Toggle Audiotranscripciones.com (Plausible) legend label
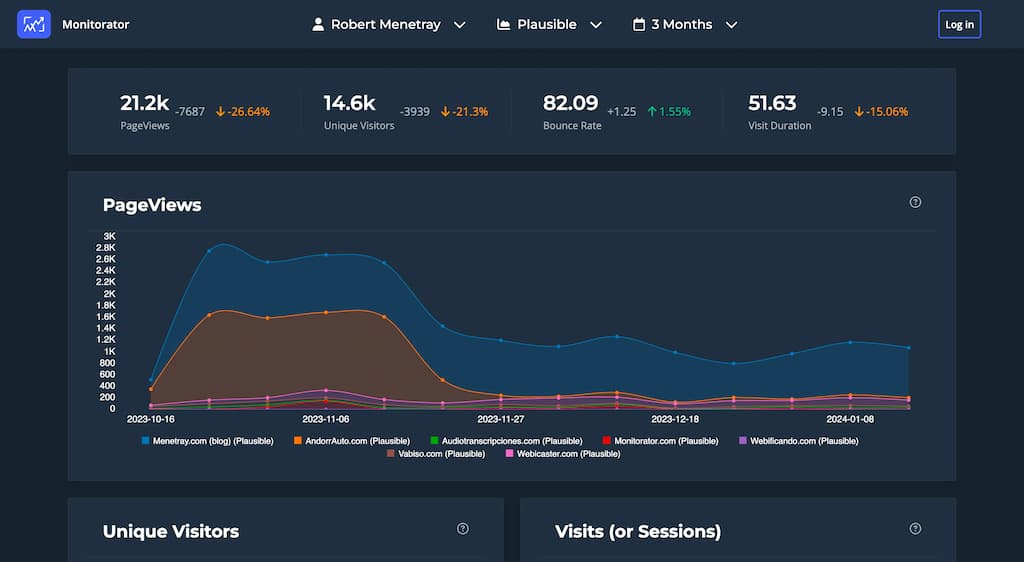 [512, 441]
